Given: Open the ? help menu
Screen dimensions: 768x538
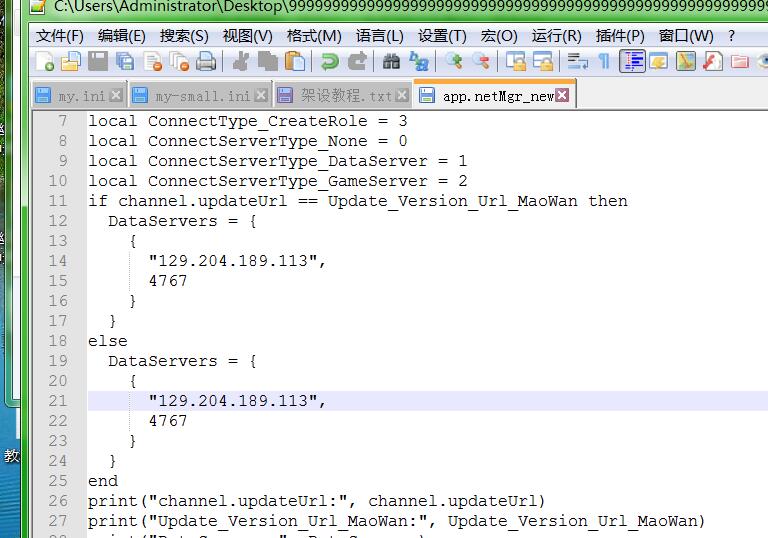Looking at the screenshot, I should (x=731, y=36).
